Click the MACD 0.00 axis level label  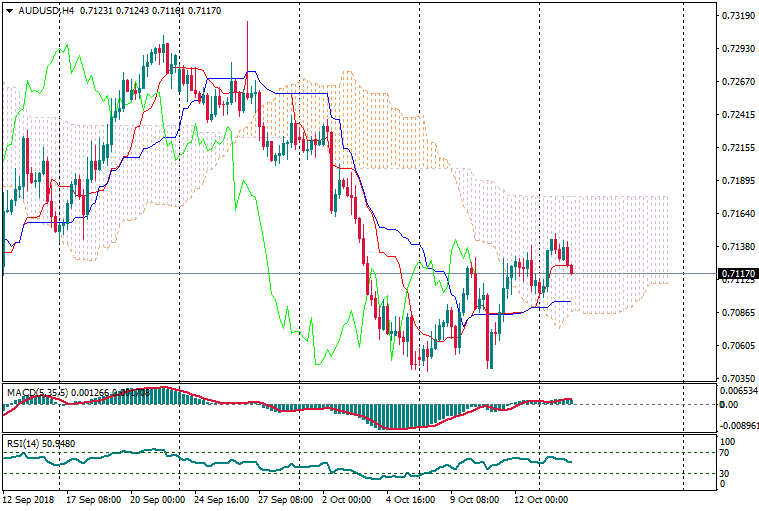click(x=731, y=405)
